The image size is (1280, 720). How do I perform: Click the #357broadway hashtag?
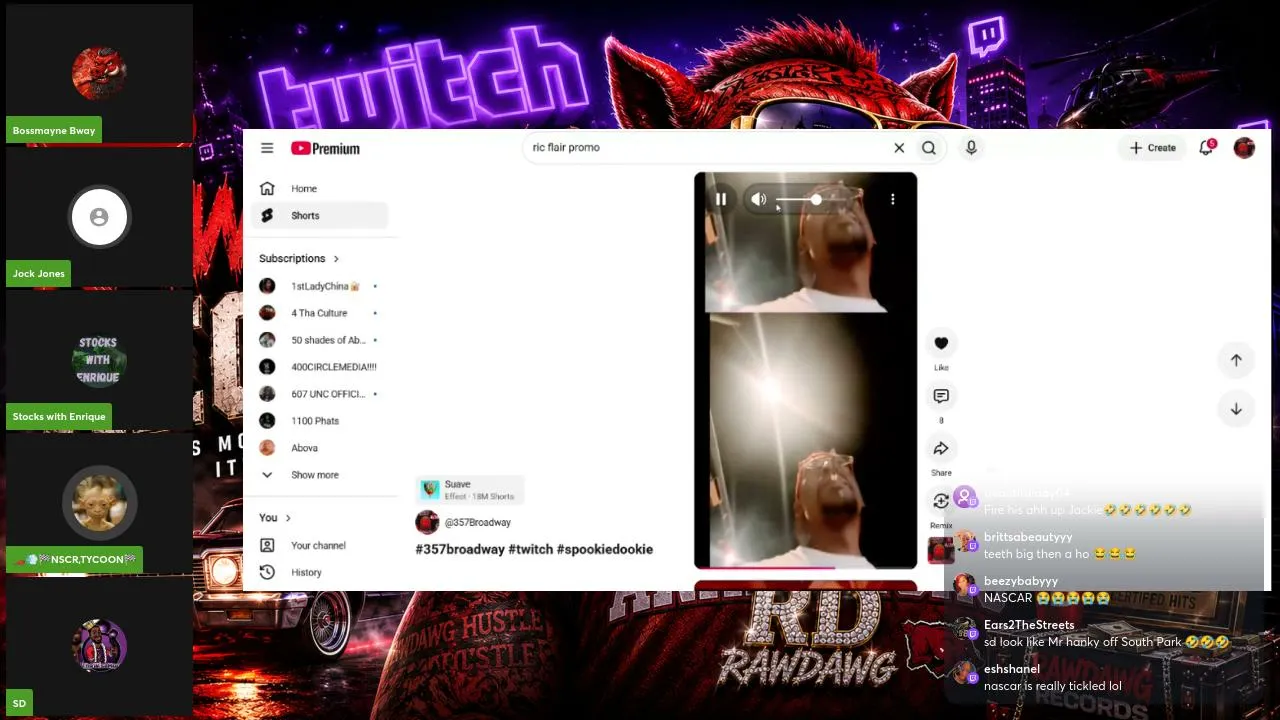(460, 549)
